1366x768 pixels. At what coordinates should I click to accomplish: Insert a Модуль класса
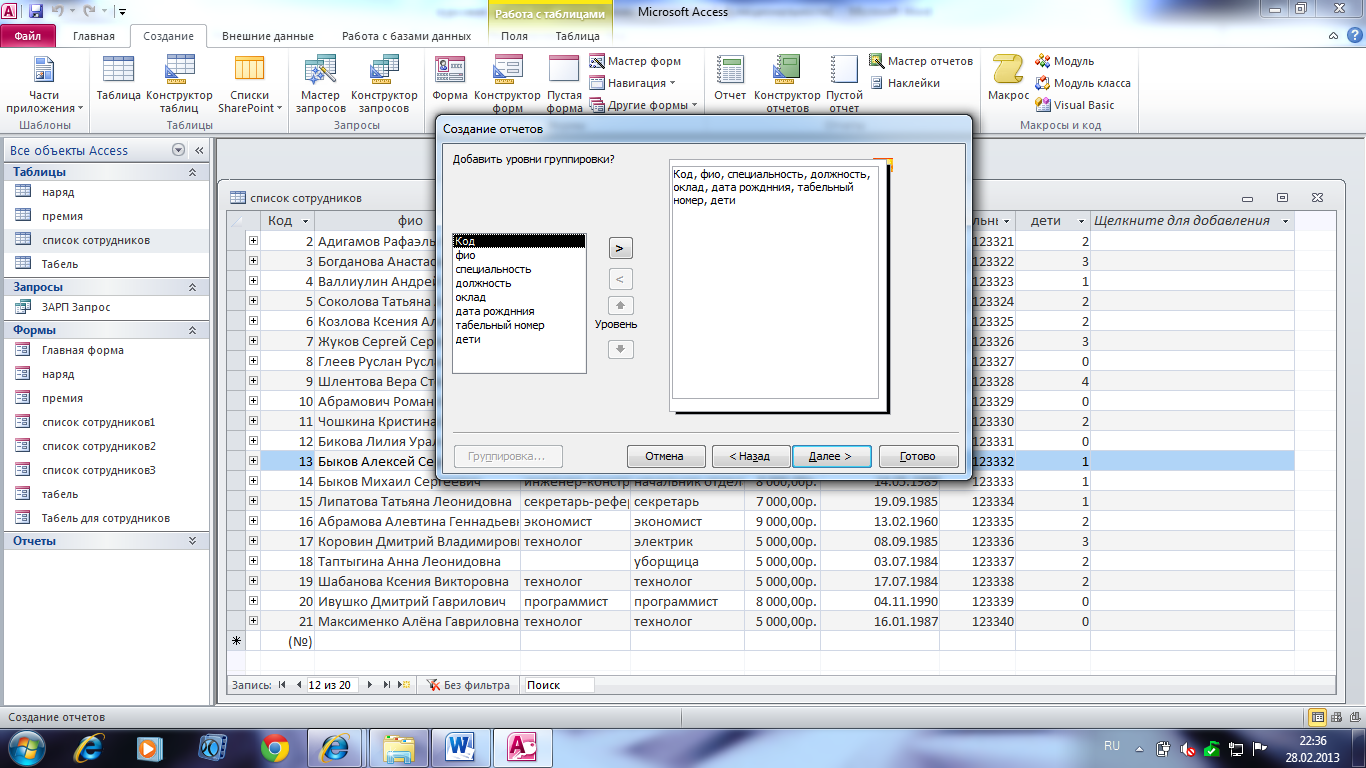pyautogui.click(x=1083, y=83)
